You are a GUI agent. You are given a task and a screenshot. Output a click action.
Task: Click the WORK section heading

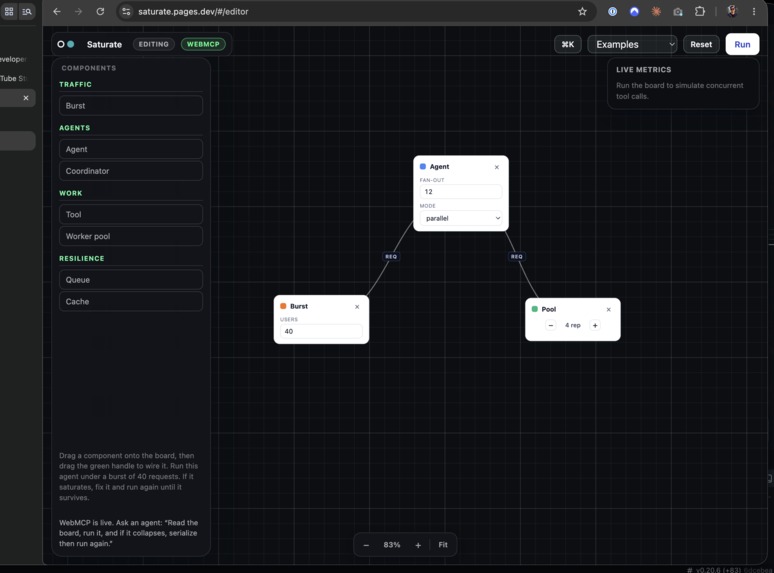pyautogui.click(x=71, y=193)
